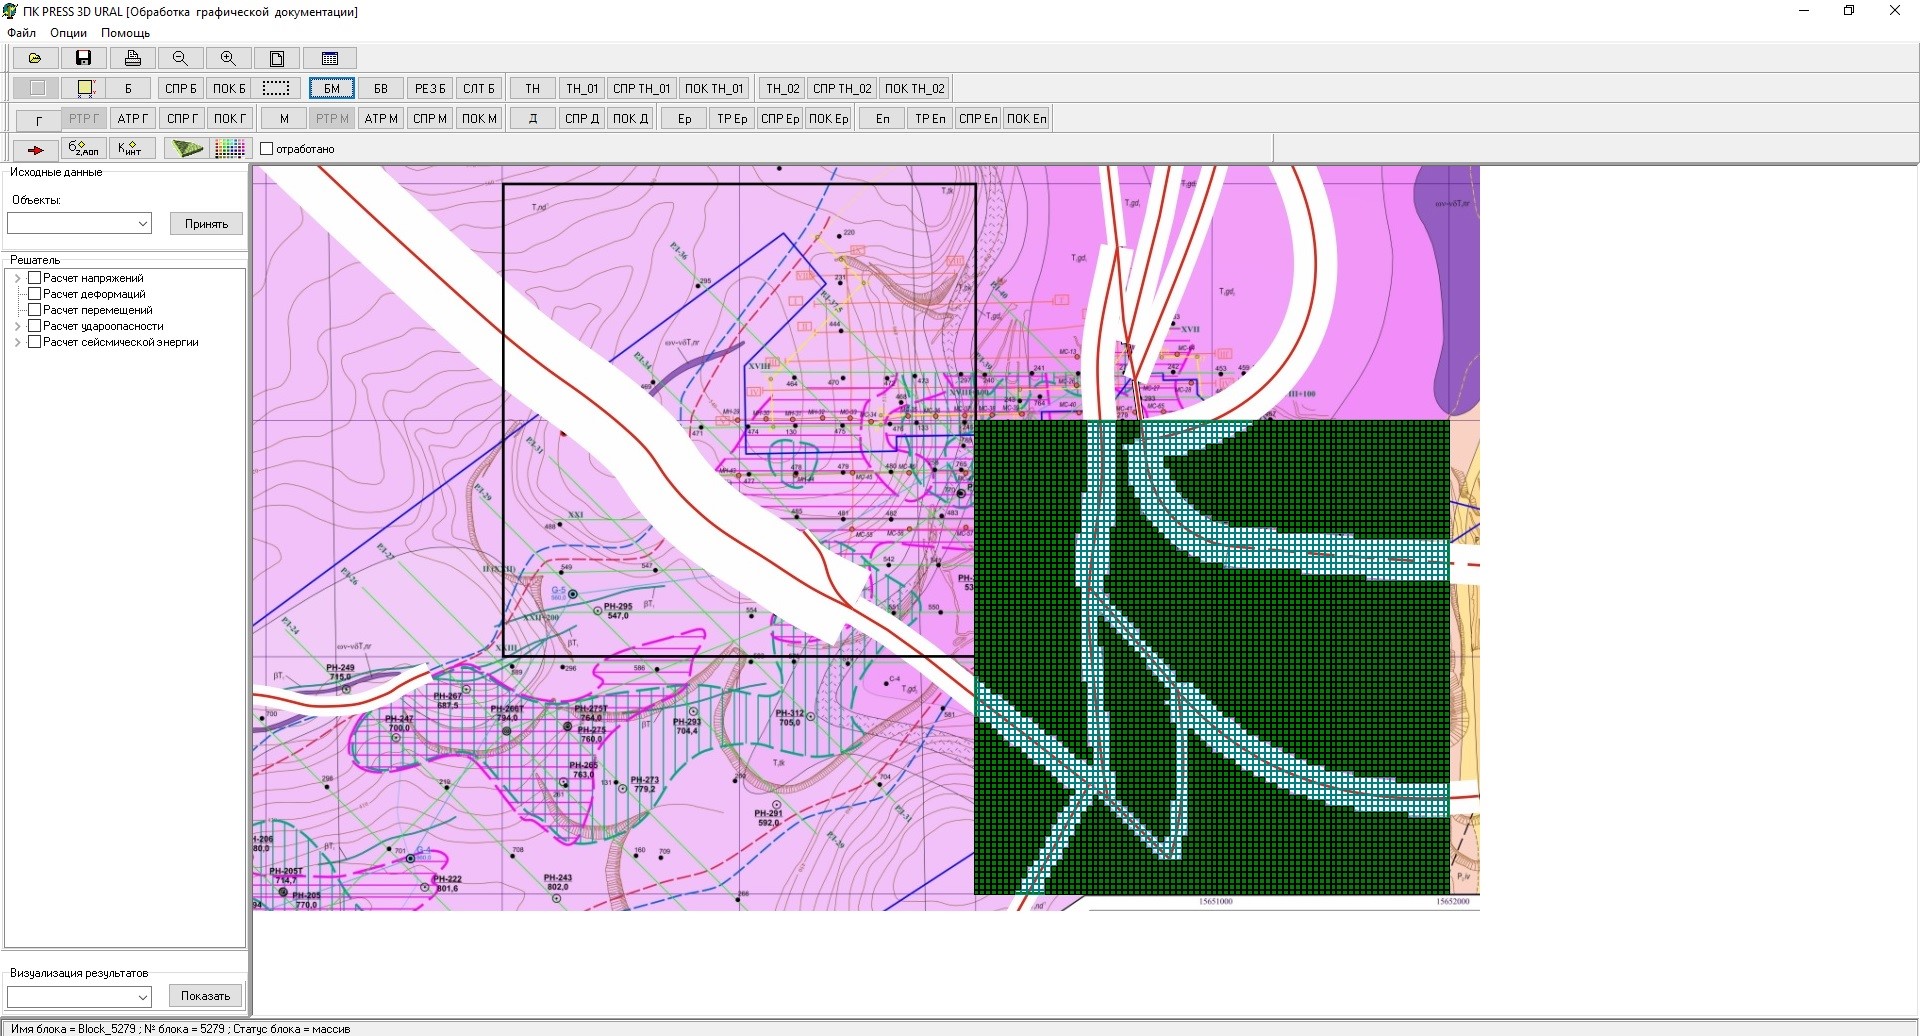Click the 'ТР Ер' toolbar button

pyautogui.click(x=732, y=119)
